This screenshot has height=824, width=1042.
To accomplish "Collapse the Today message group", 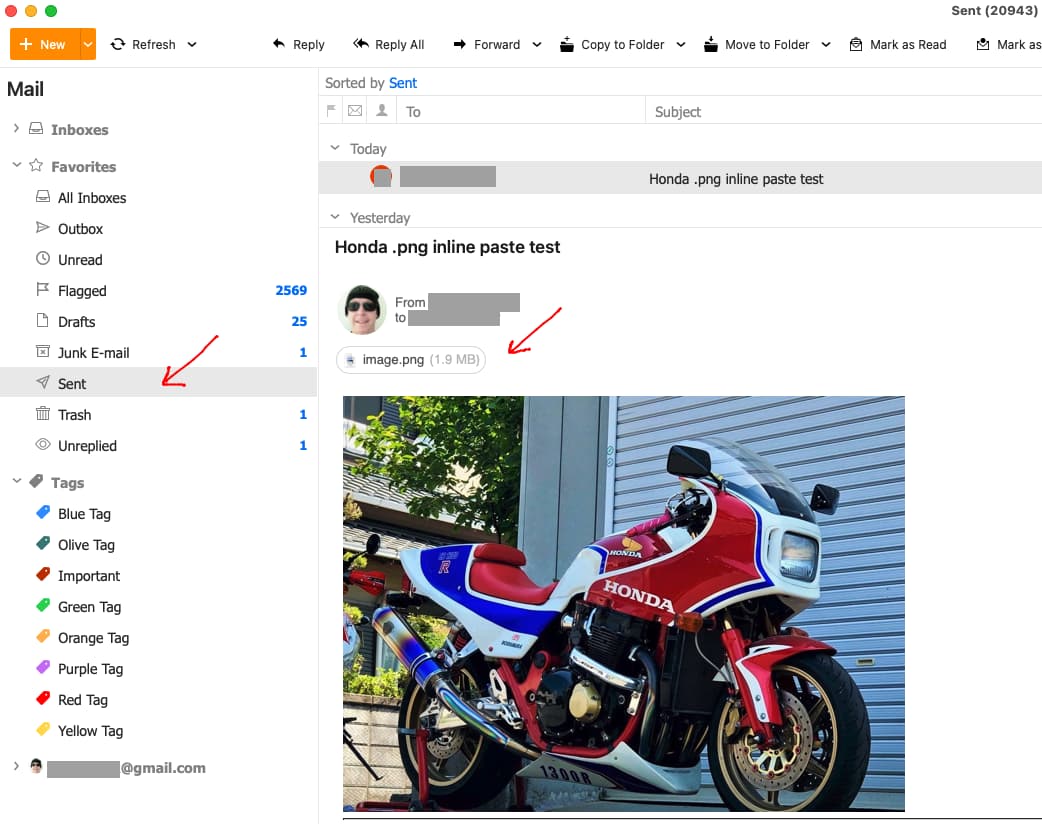I will (x=335, y=148).
